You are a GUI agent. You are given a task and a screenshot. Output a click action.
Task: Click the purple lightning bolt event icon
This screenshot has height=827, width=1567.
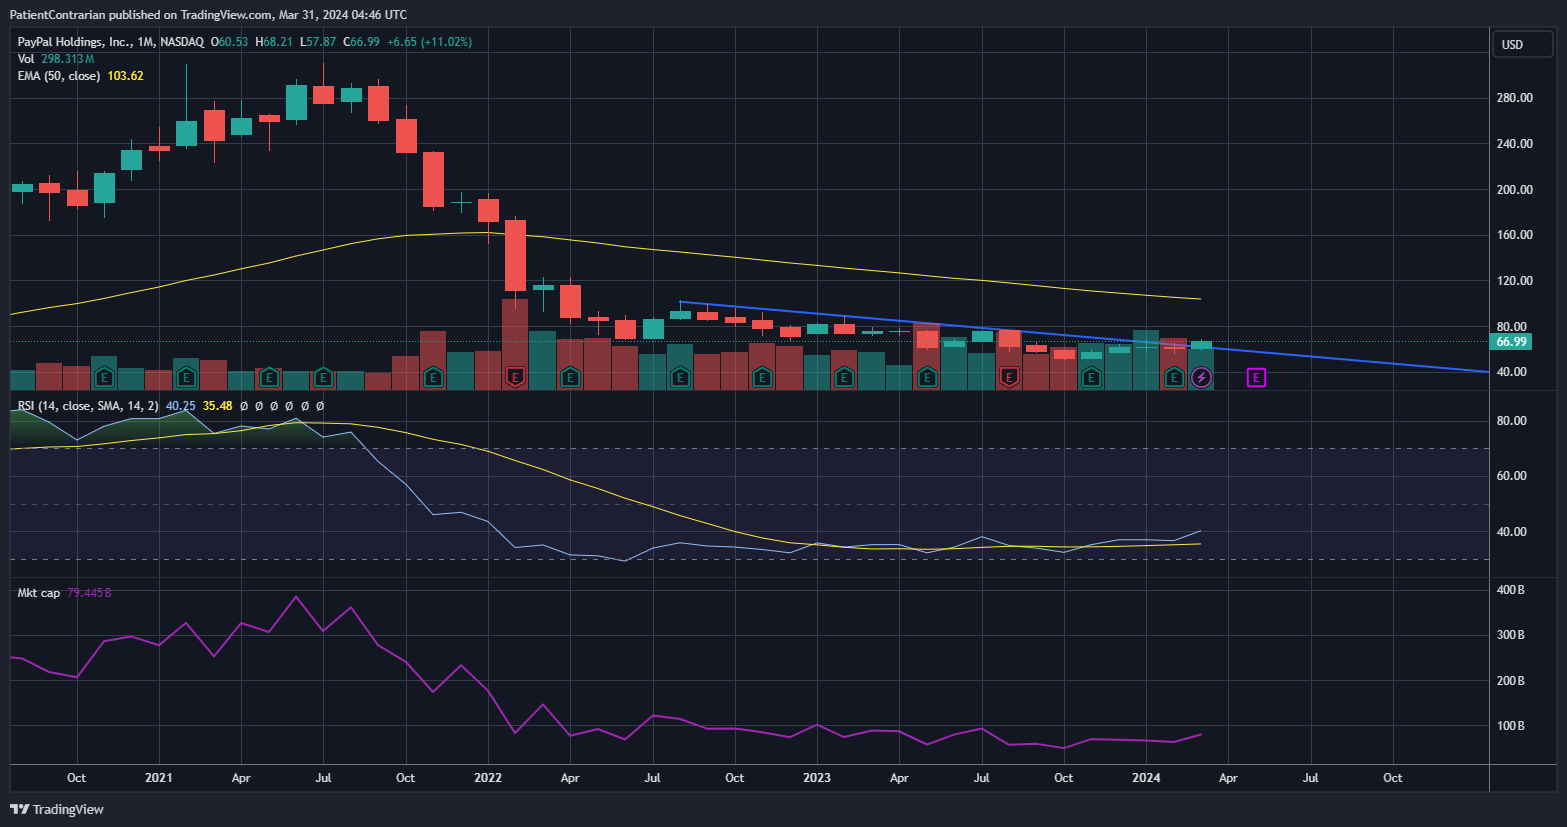(x=1201, y=378)
